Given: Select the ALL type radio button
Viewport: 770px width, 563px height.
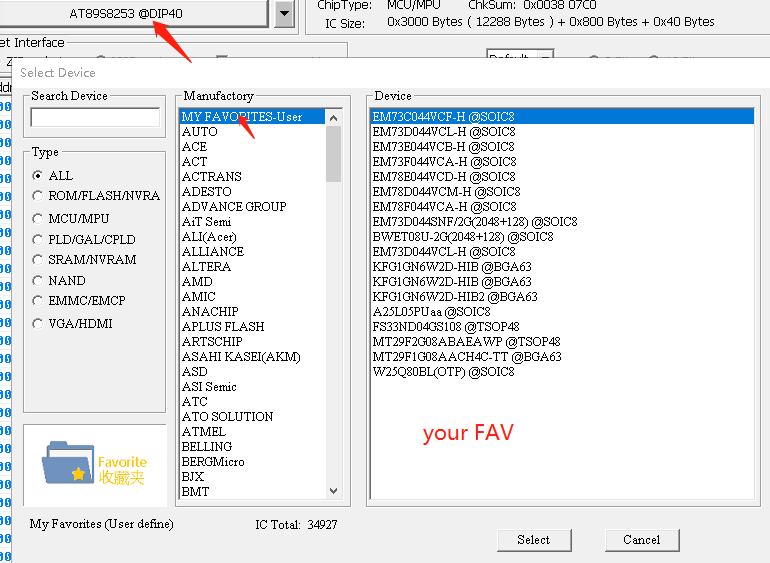Looking at the screenshot, I should 38,175.
